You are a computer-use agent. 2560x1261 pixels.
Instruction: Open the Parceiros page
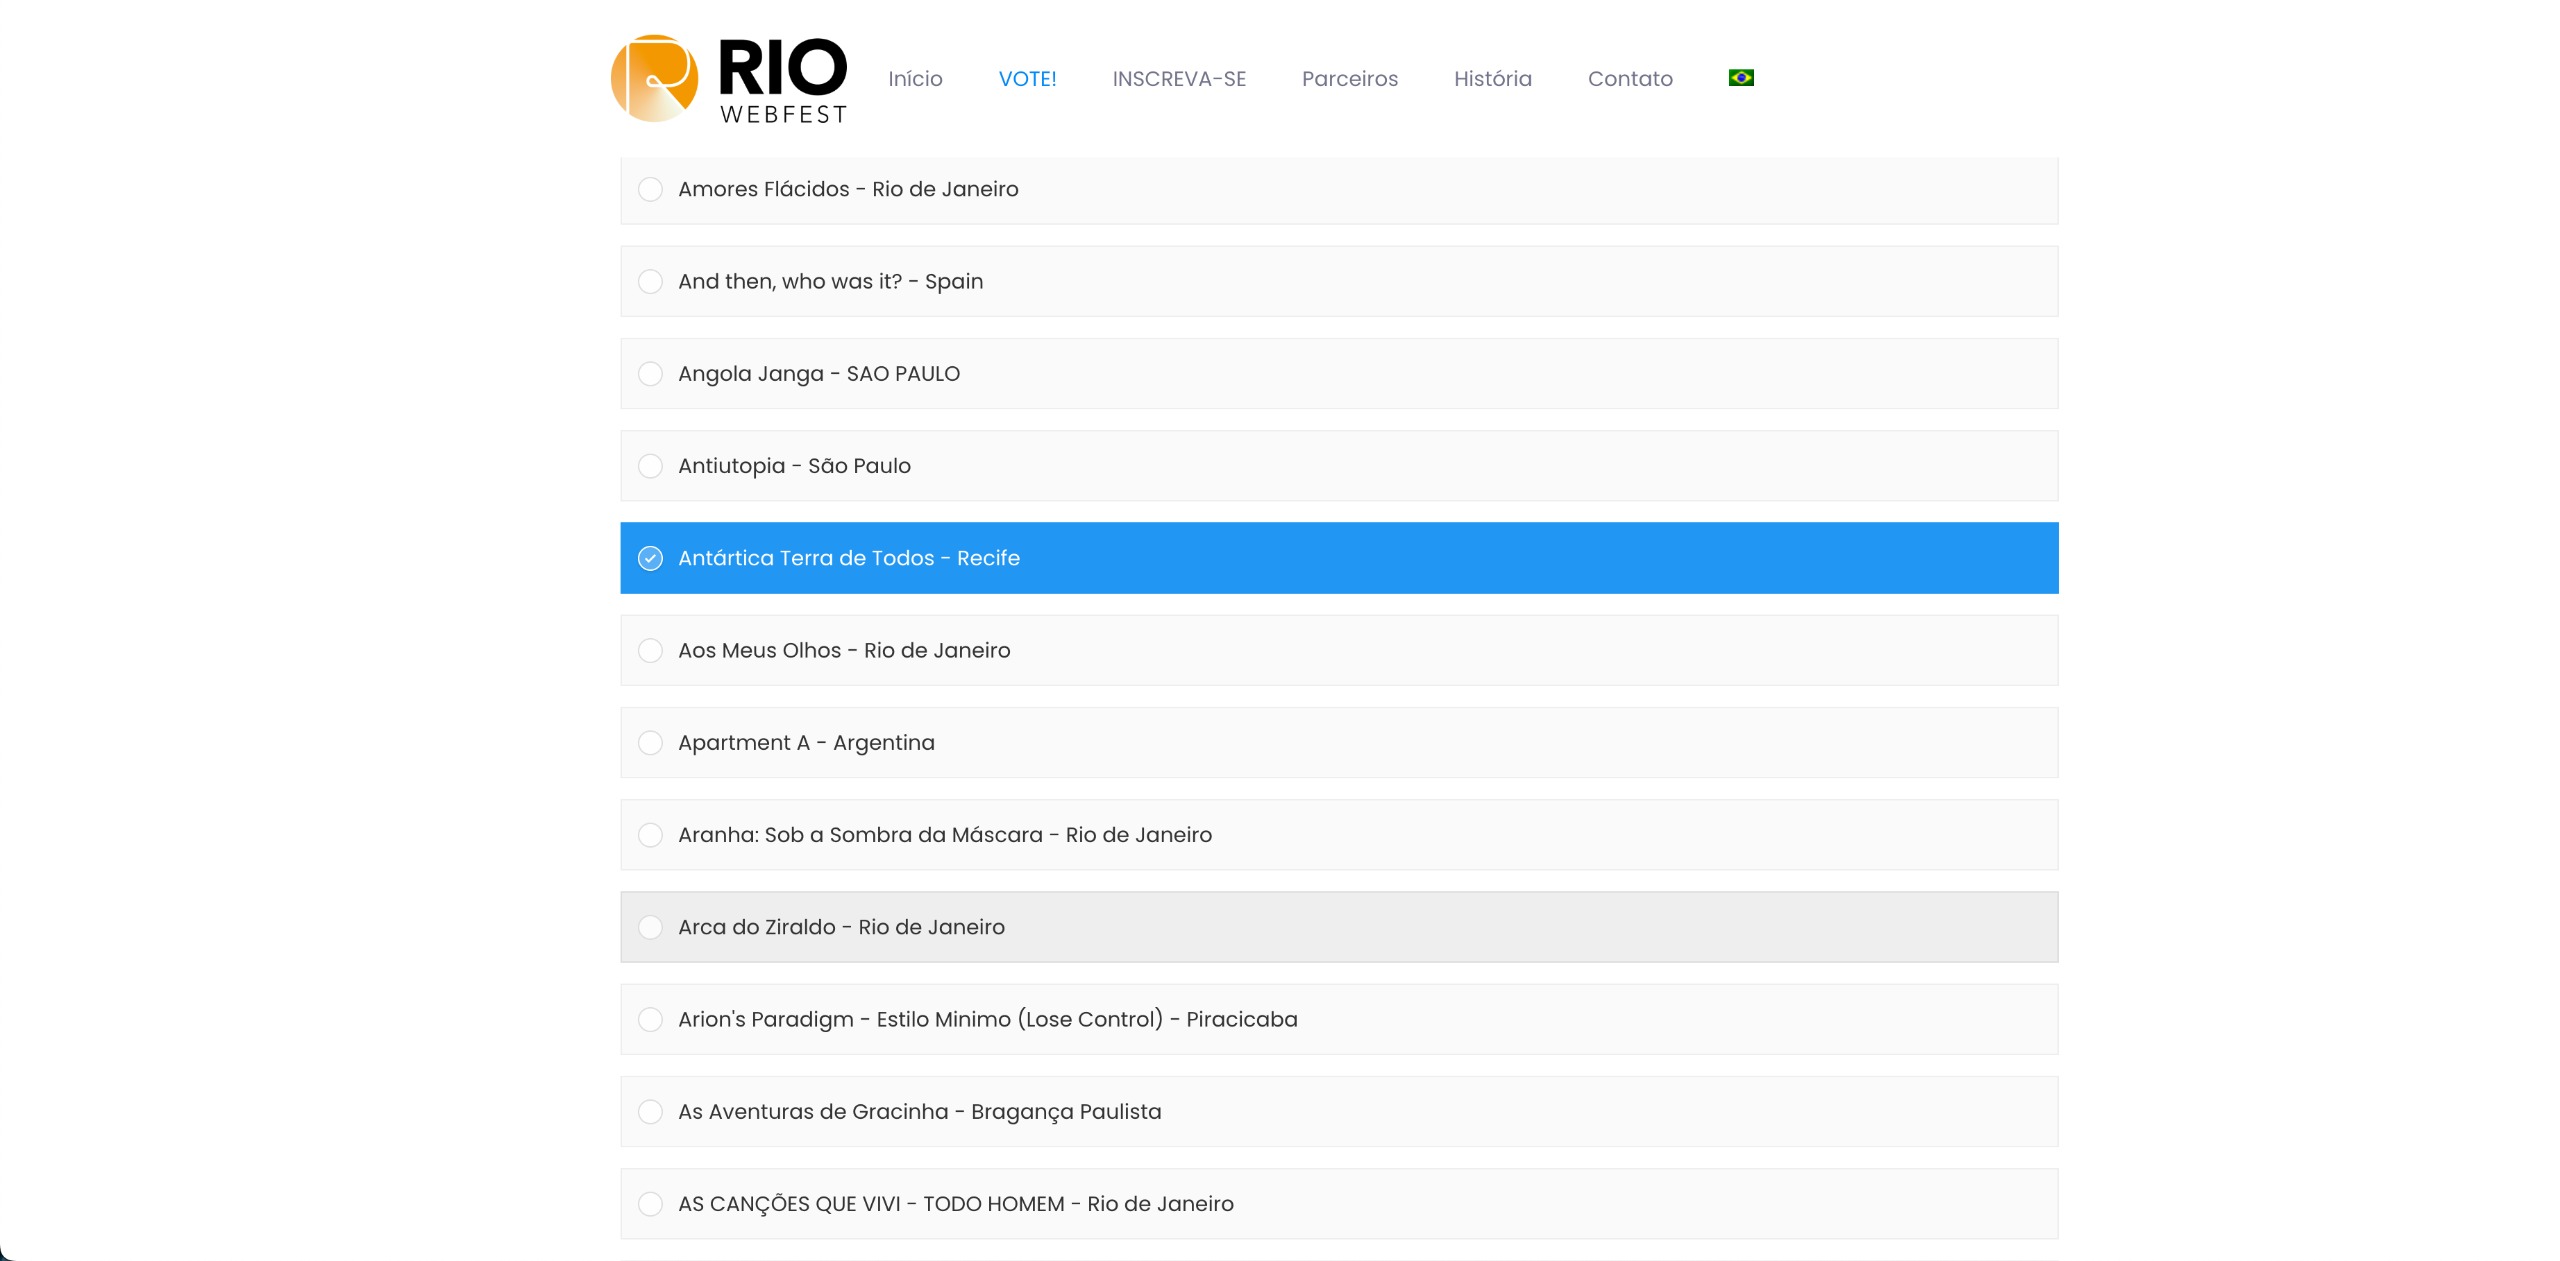click(1349, 79)
